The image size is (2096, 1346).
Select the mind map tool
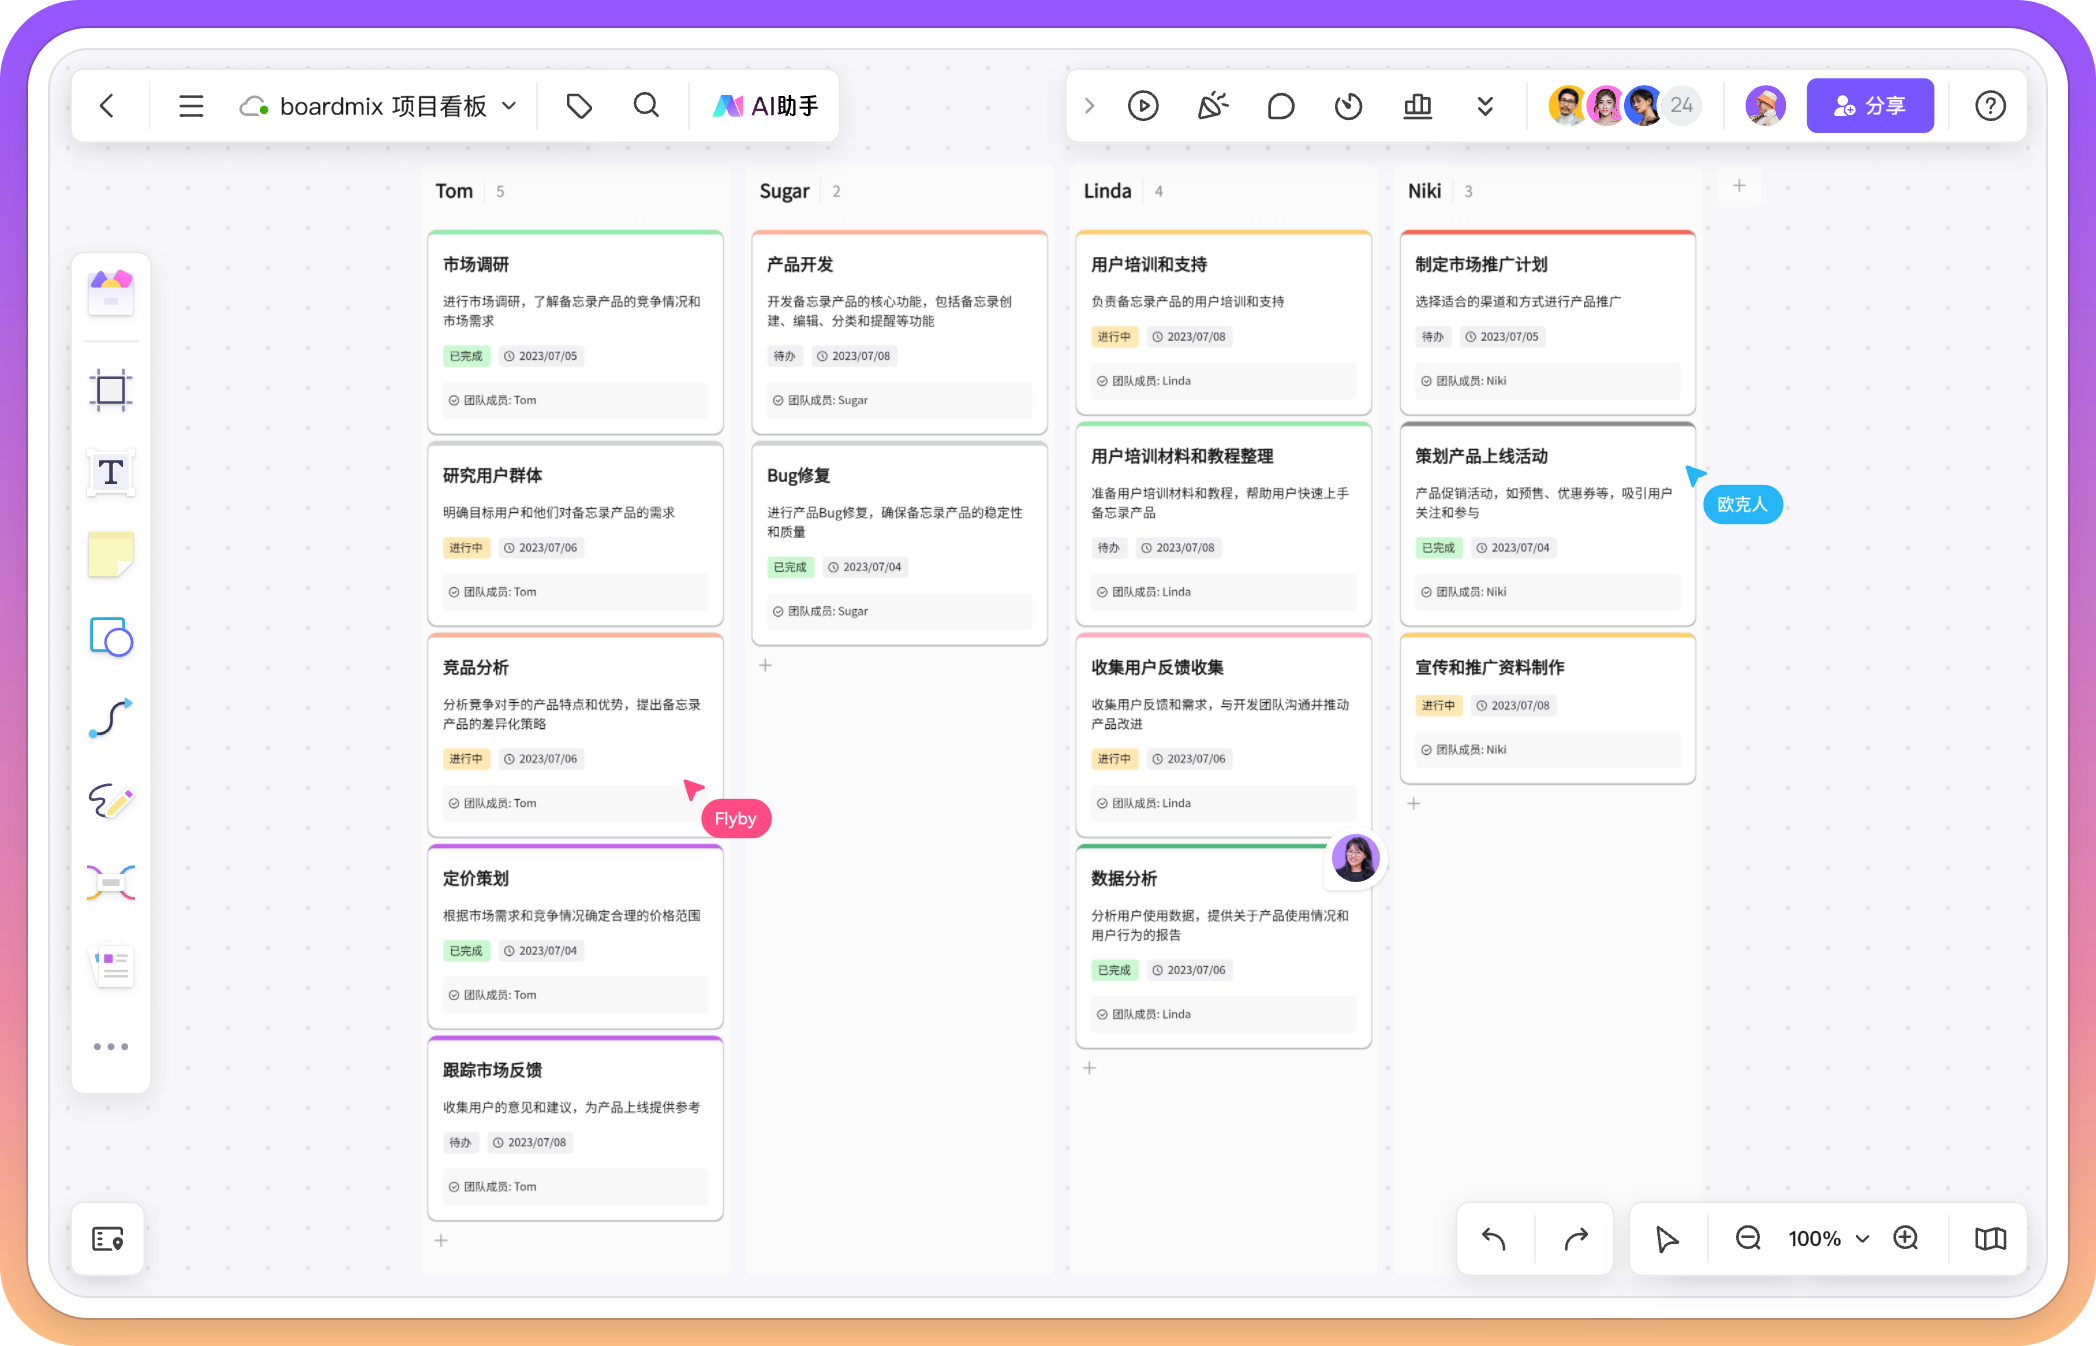click(x=111, y=883)
